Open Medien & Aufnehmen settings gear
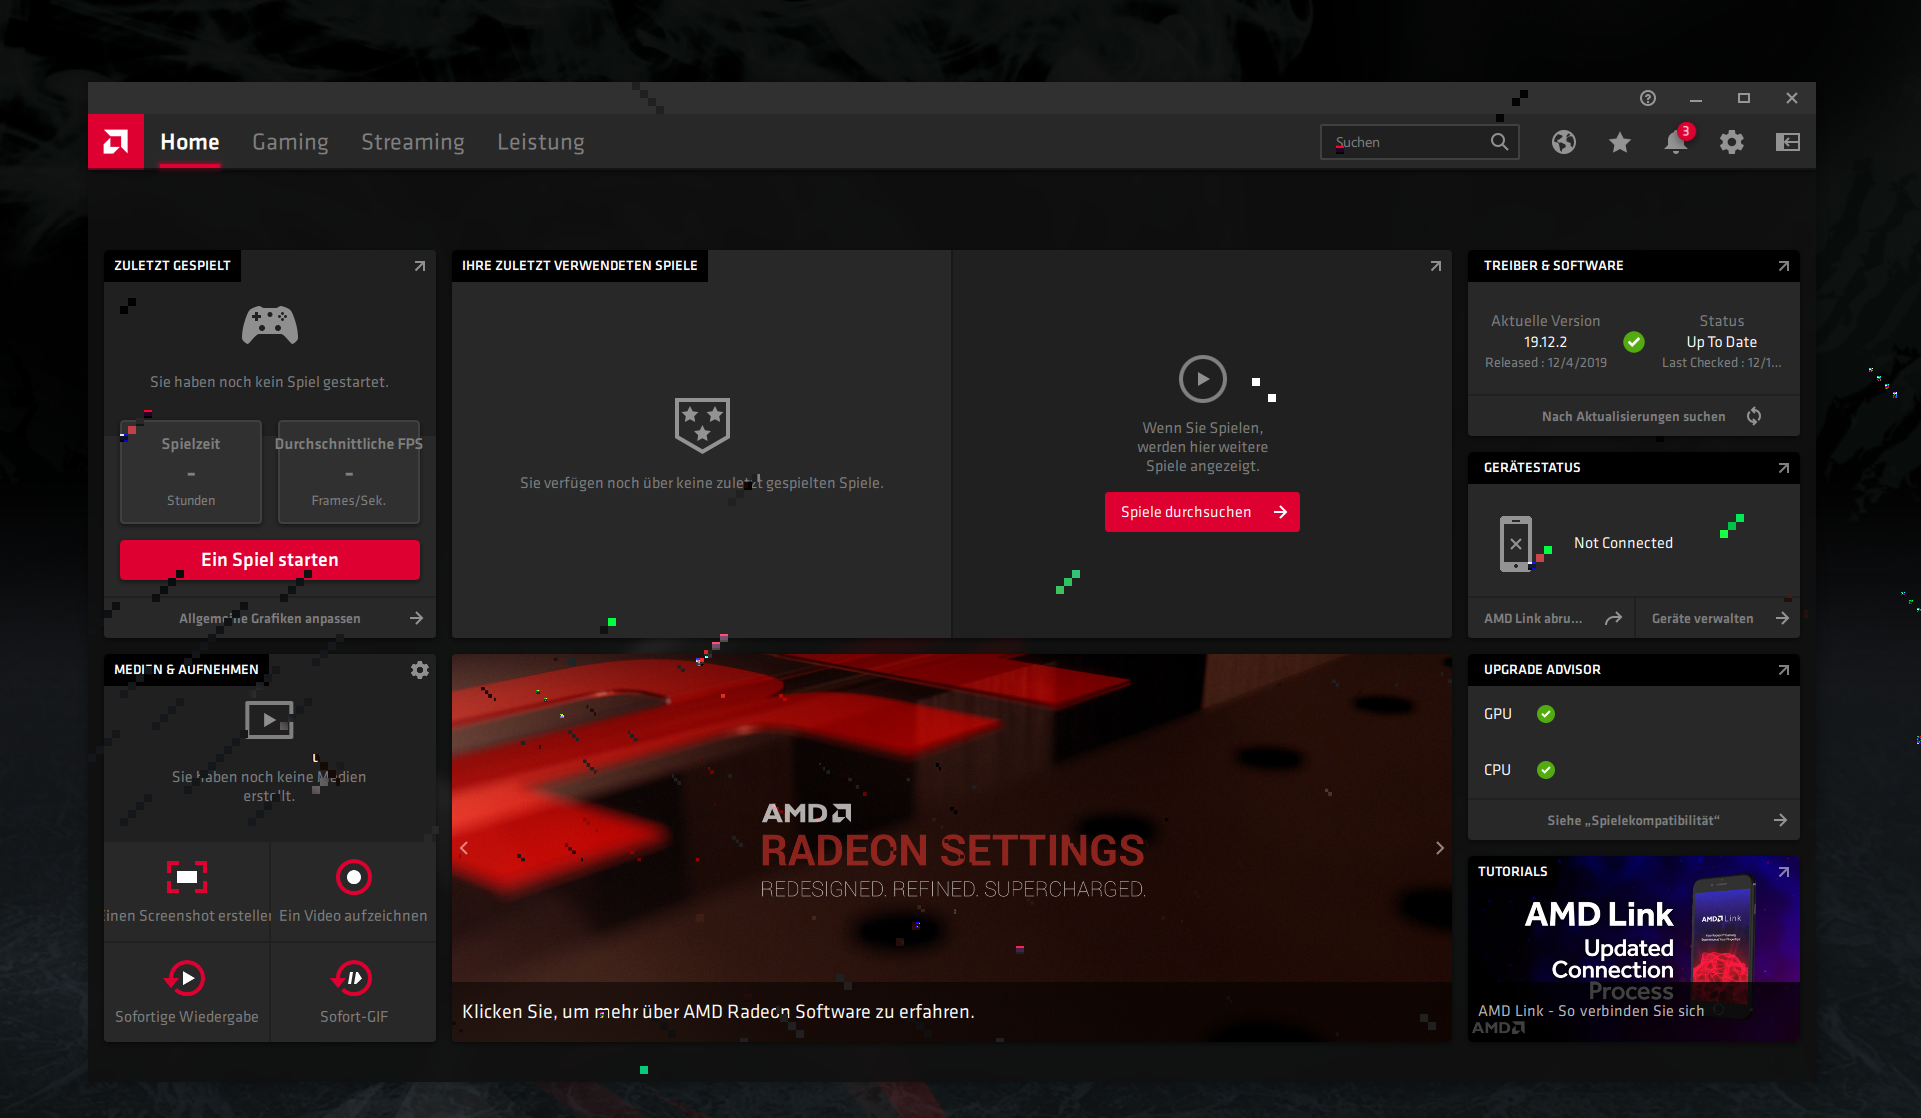This screenshot has height=1118, width=1921. click(x=420, y=670)
